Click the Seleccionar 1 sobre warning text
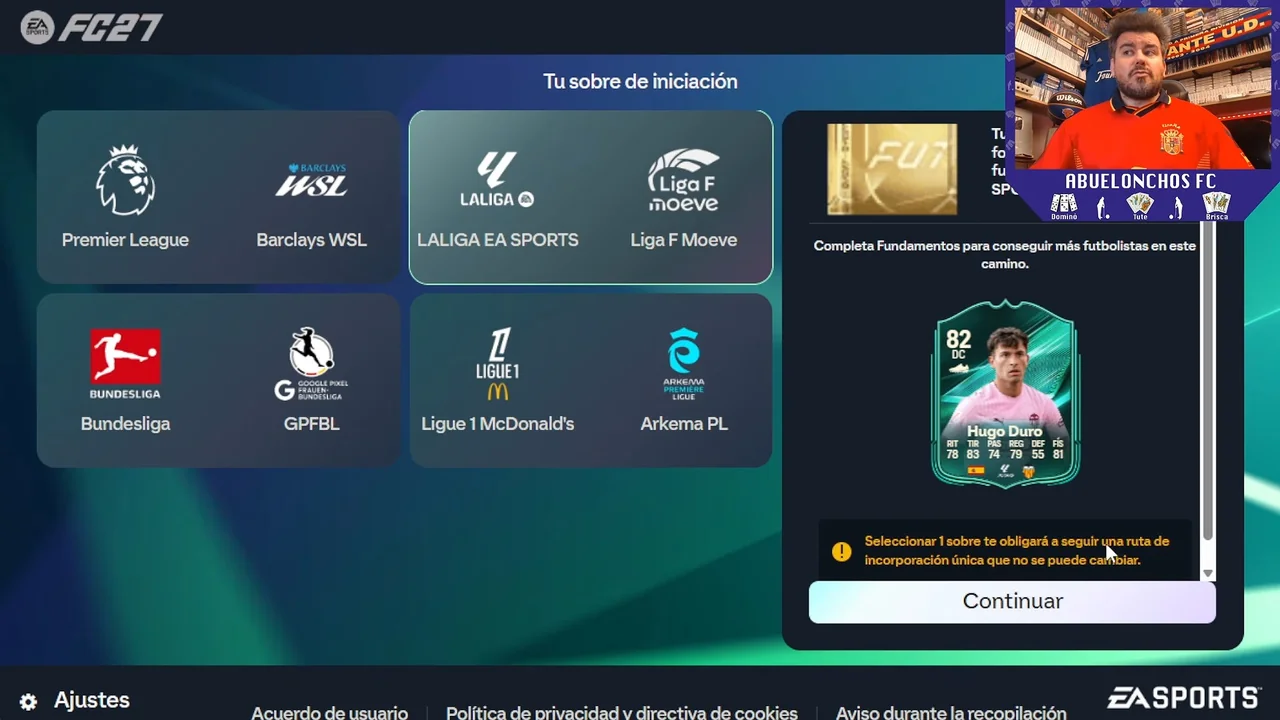Image resolution: width=1280 pixels, height=720 pixels. (x=1017, y=551)
